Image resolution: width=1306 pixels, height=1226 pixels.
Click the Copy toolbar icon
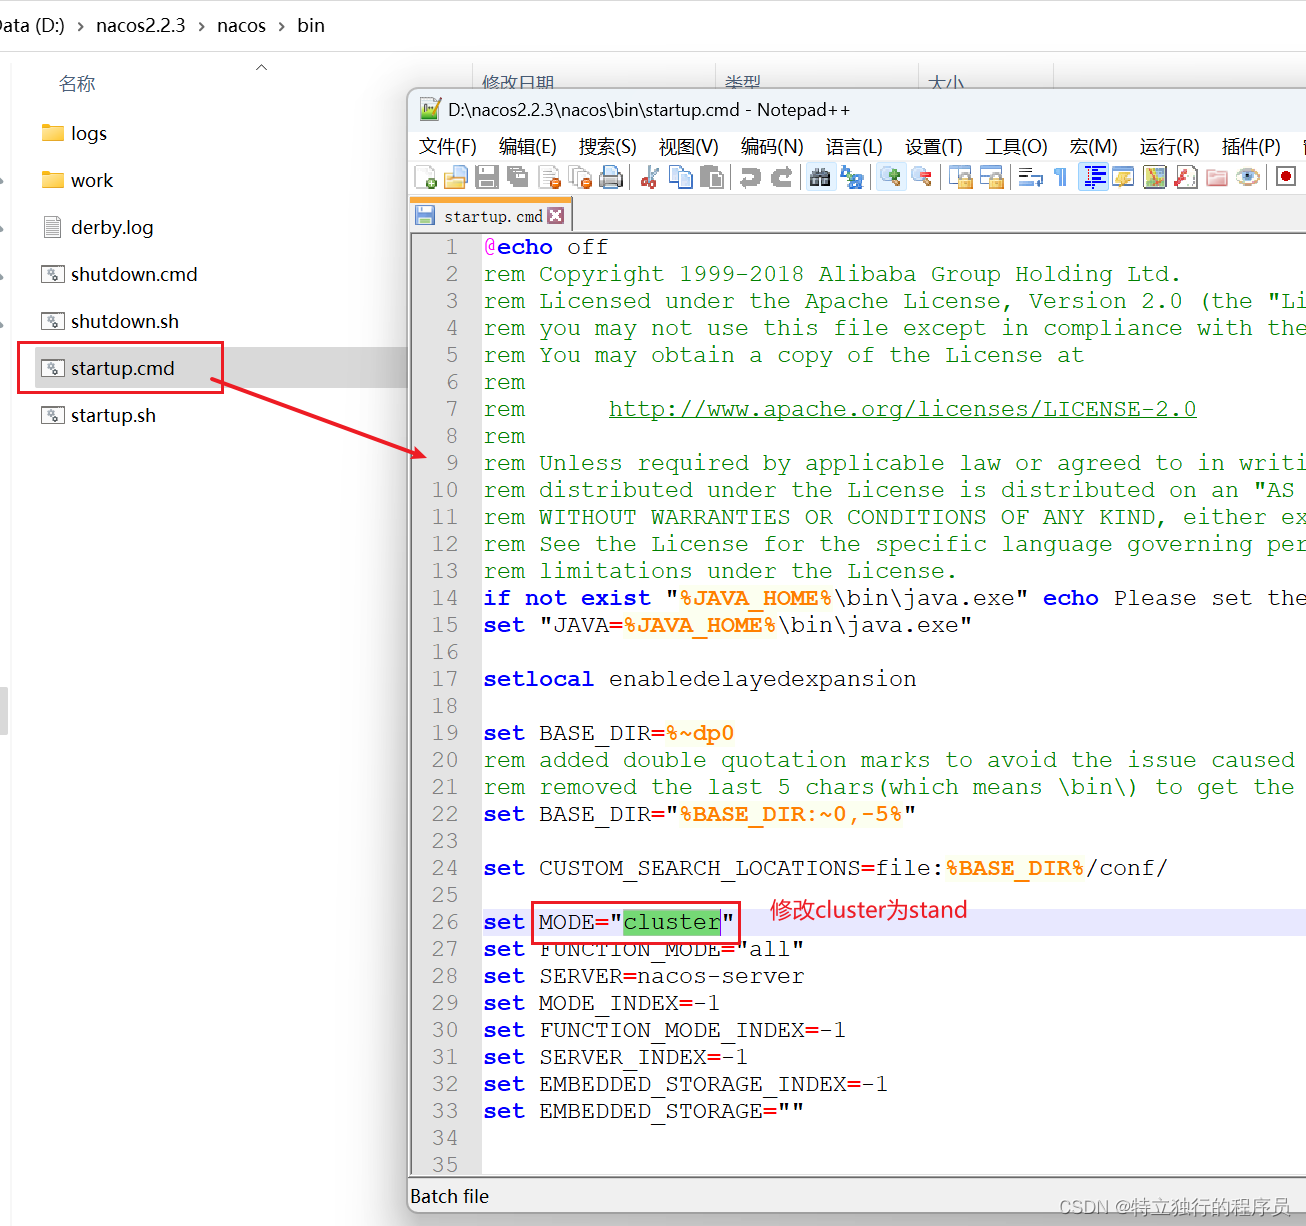coord(681,178)
